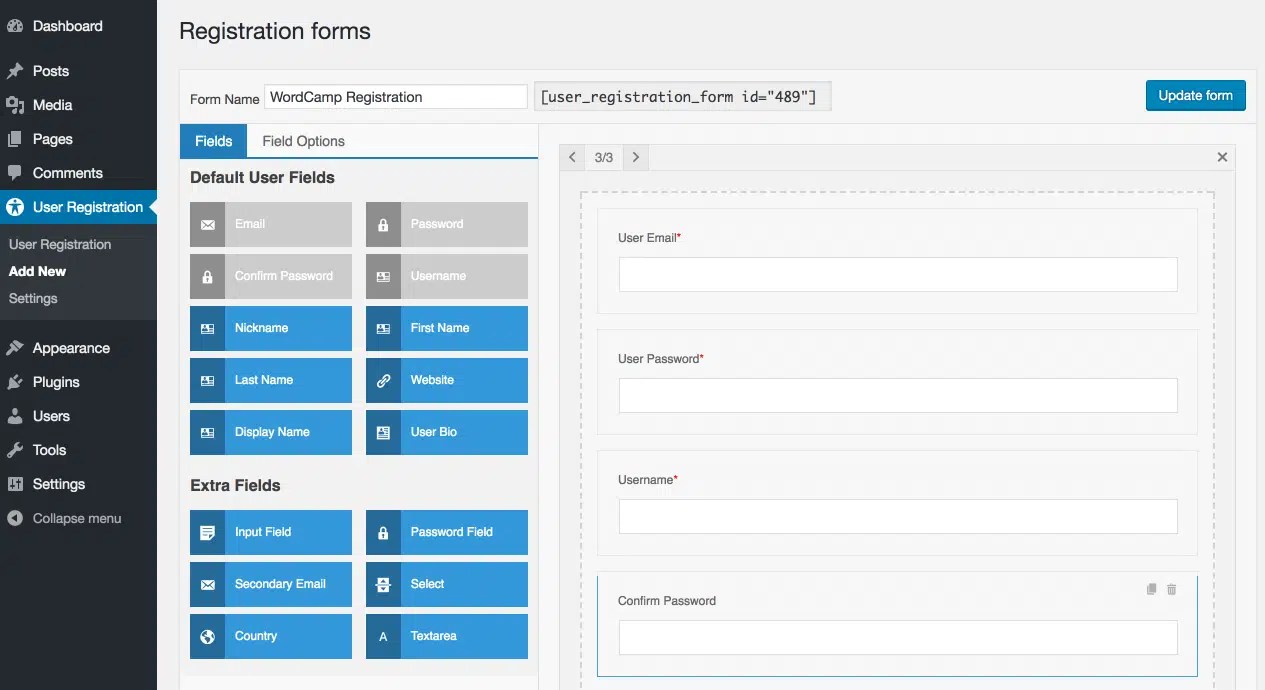The height and width of the screenshot is (690, 1265).
Task: Select the Website field icon
Action: (x=383, y=380)
